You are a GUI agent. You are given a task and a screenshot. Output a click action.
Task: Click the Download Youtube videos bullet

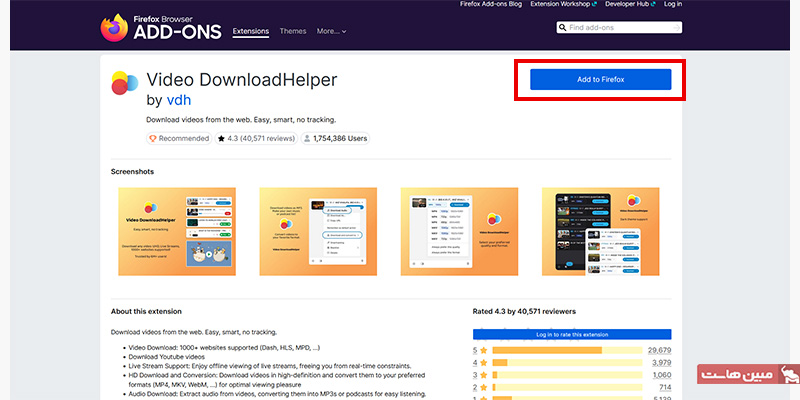pos(166,357)
